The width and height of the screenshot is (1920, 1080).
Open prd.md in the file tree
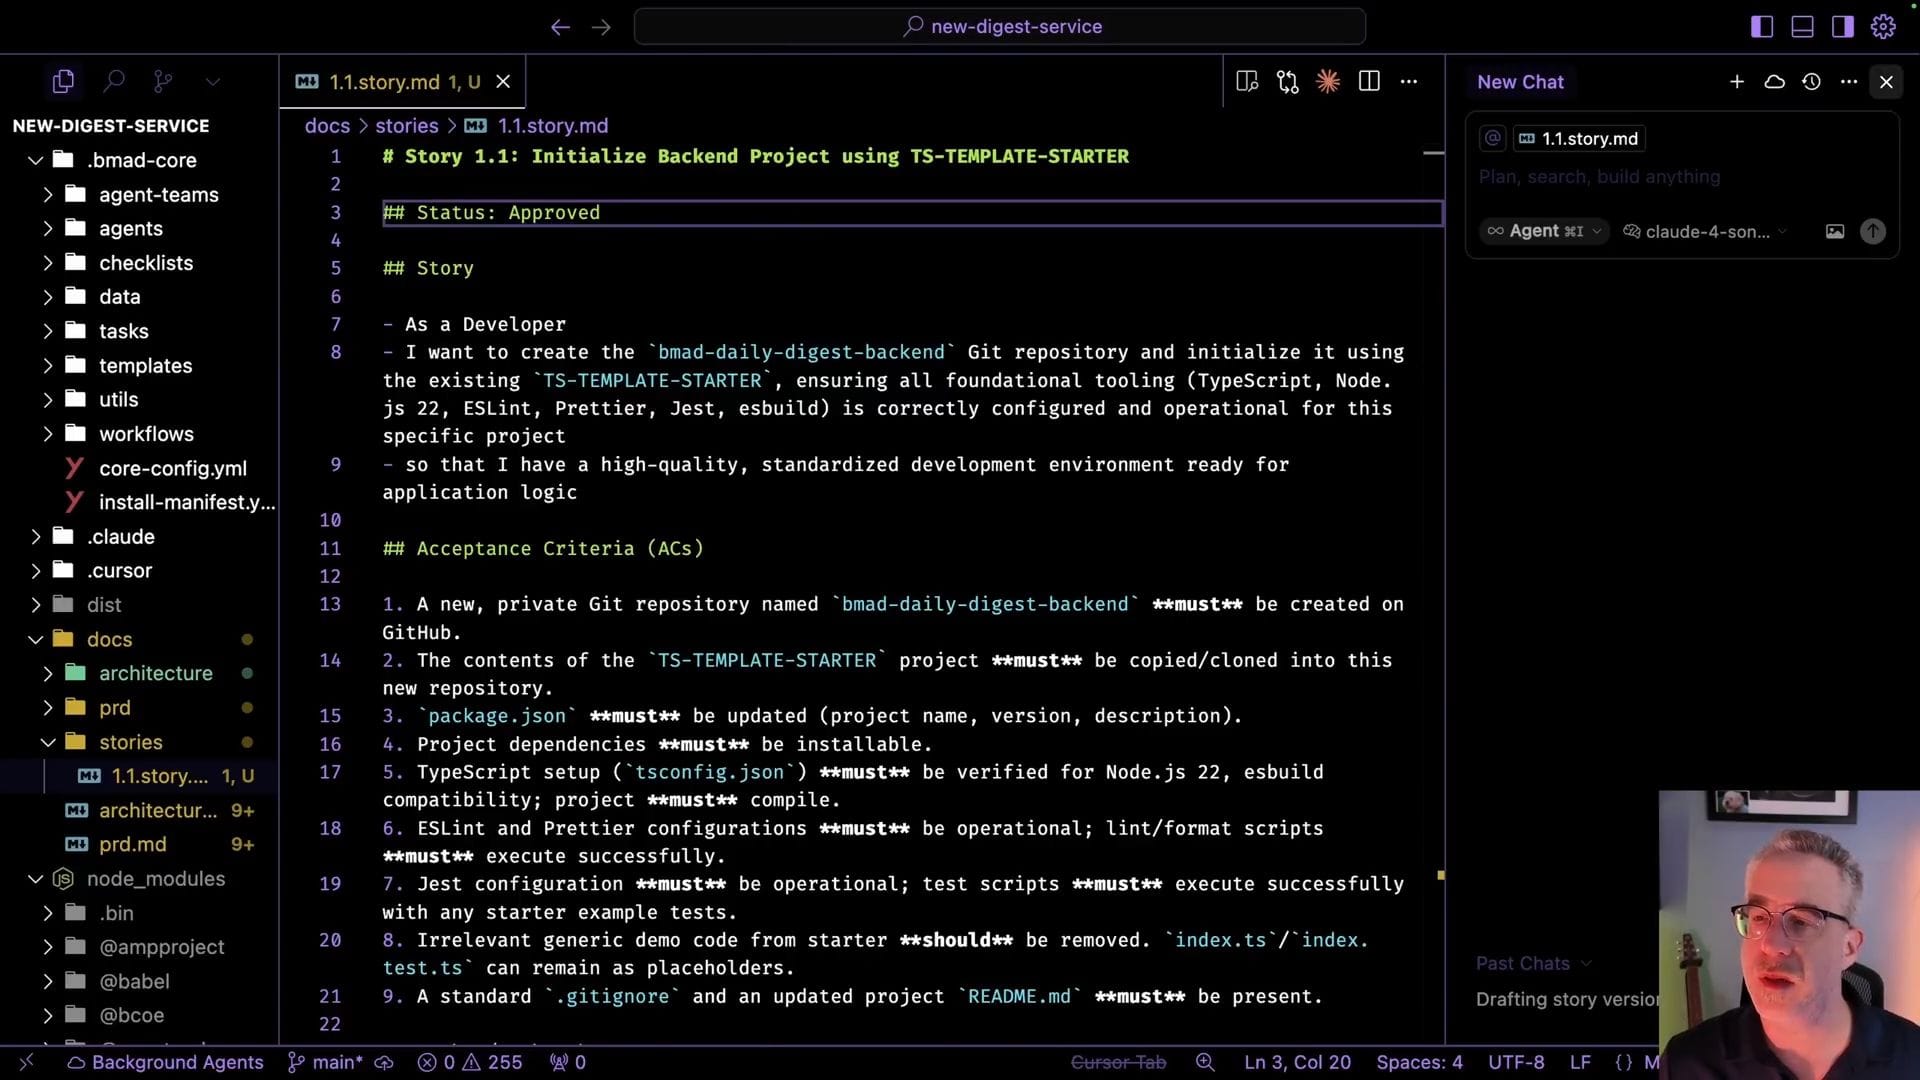pos(132,845)
